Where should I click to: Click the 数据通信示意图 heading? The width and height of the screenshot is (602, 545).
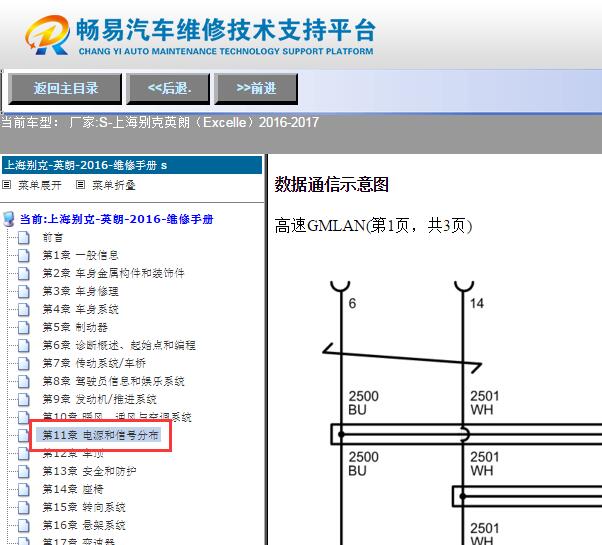pos(332,185)
